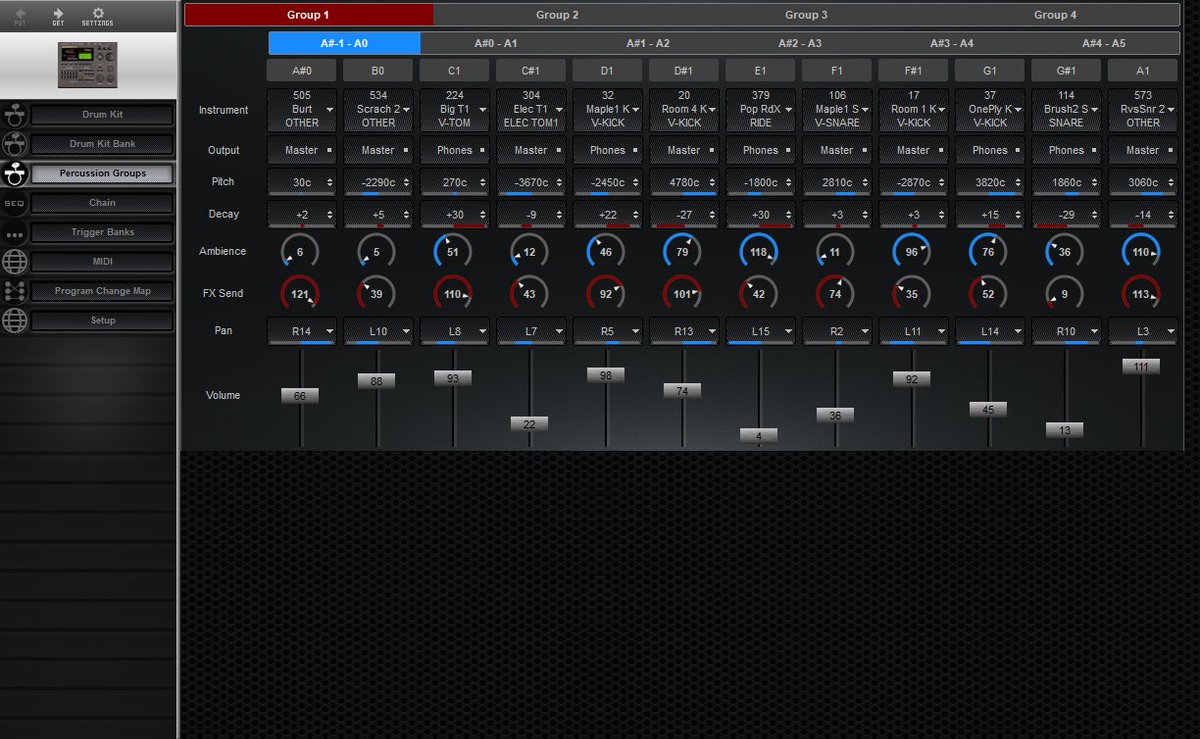Click the globe icon beside Setup
1200x739 pixels.
click(x=14, y=320)
